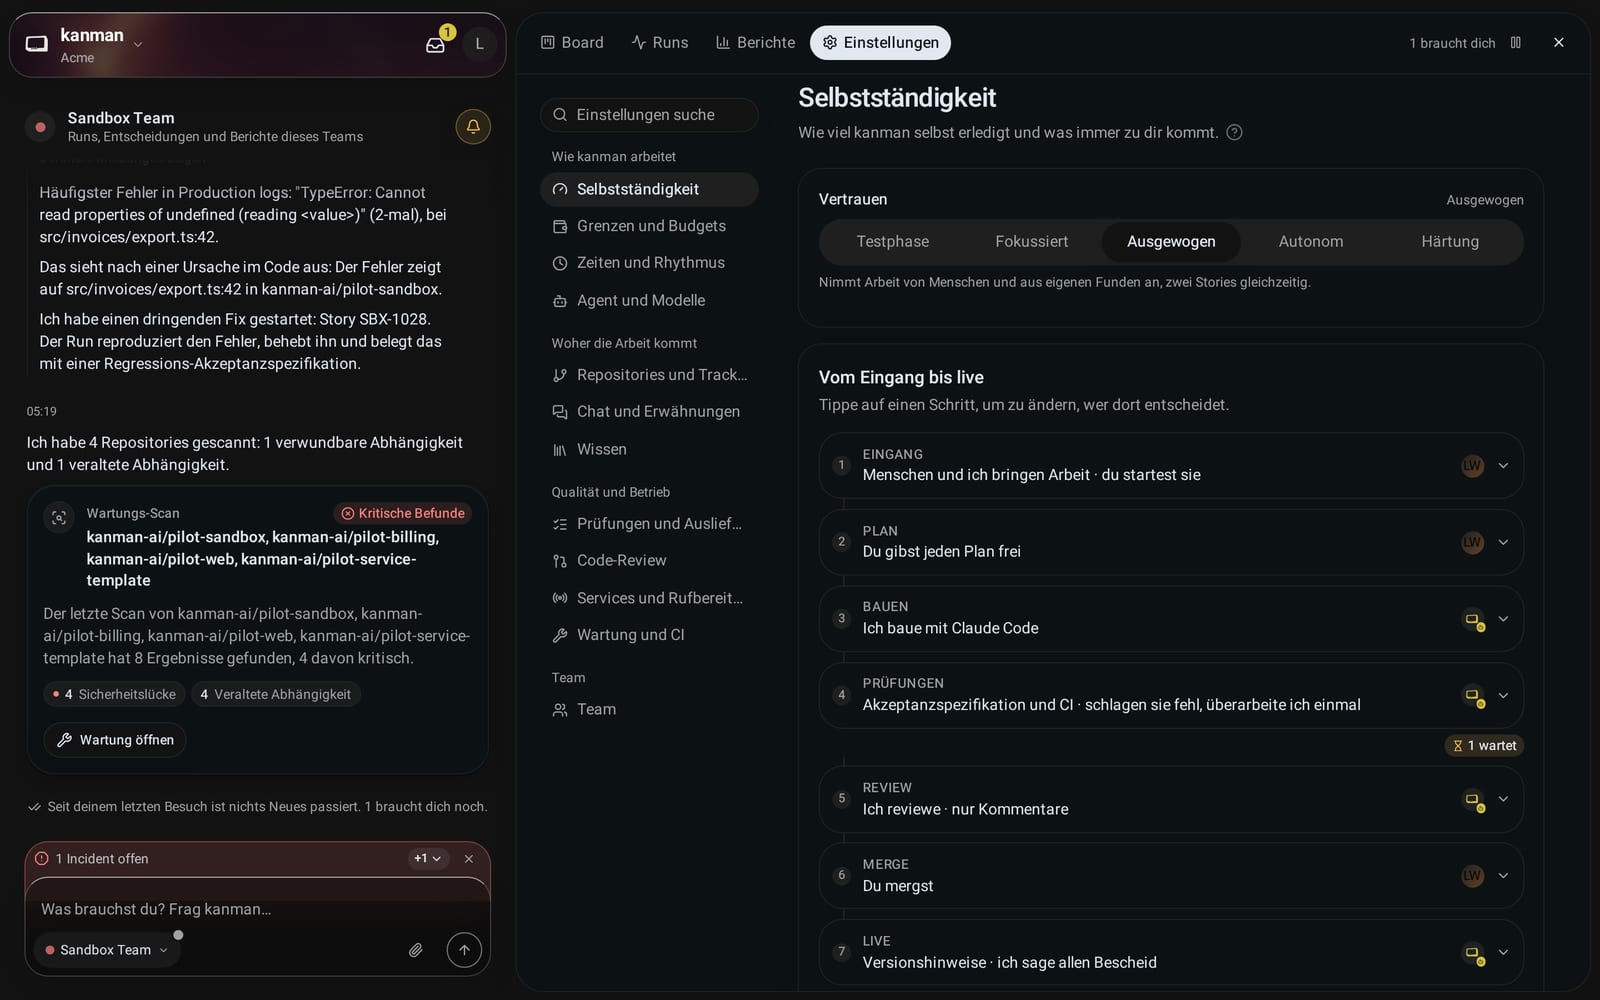Select the Testphase trust level
Image resolution: width=1600 pixels, height=1000 pixels.
click(x=893, y=242)
